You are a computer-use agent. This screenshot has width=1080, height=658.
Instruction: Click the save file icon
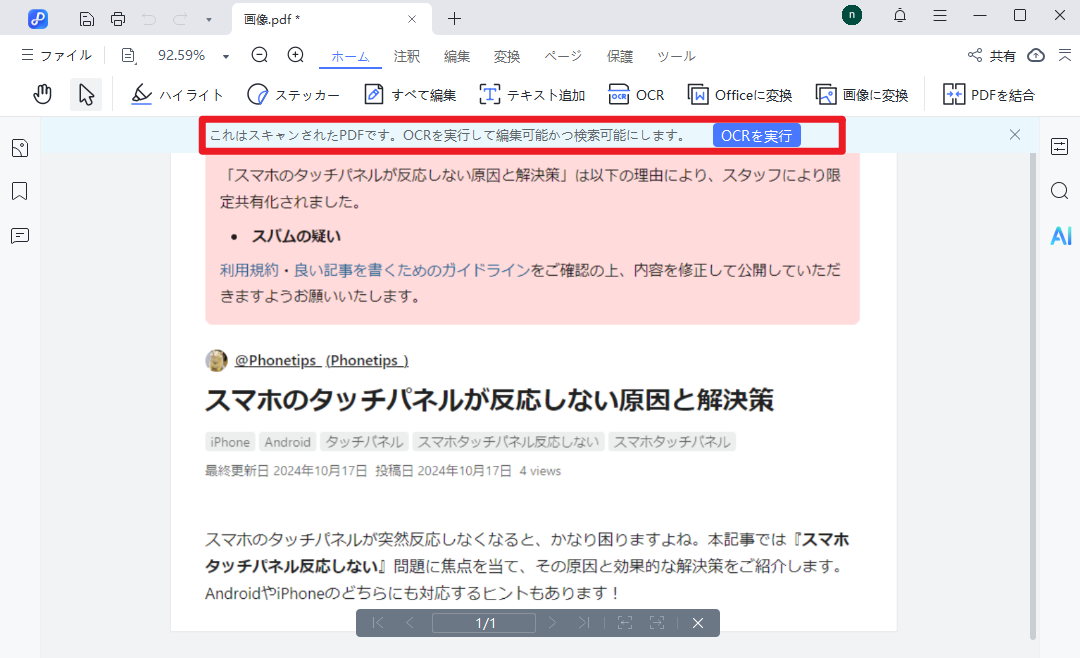tap(87, 19)
